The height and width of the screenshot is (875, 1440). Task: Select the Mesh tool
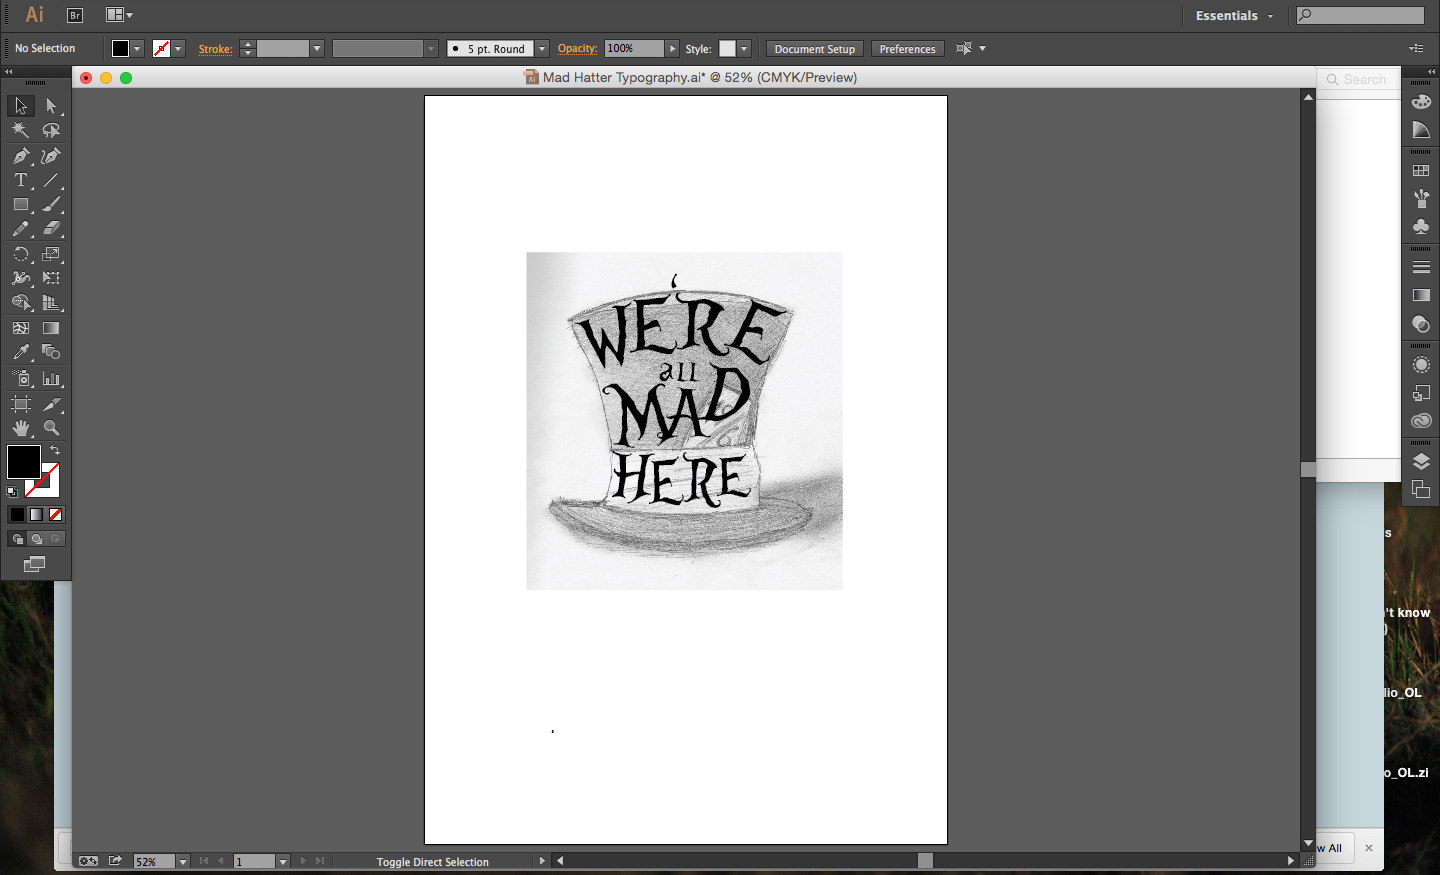tap(21, 328)
